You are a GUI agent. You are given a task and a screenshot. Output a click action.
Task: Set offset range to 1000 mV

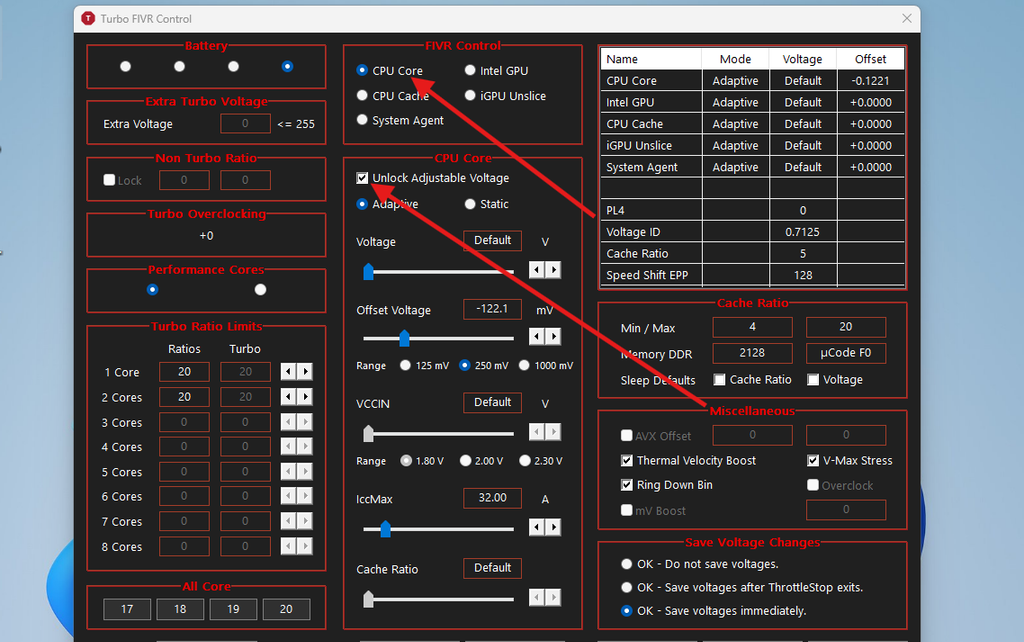(524, 365)
